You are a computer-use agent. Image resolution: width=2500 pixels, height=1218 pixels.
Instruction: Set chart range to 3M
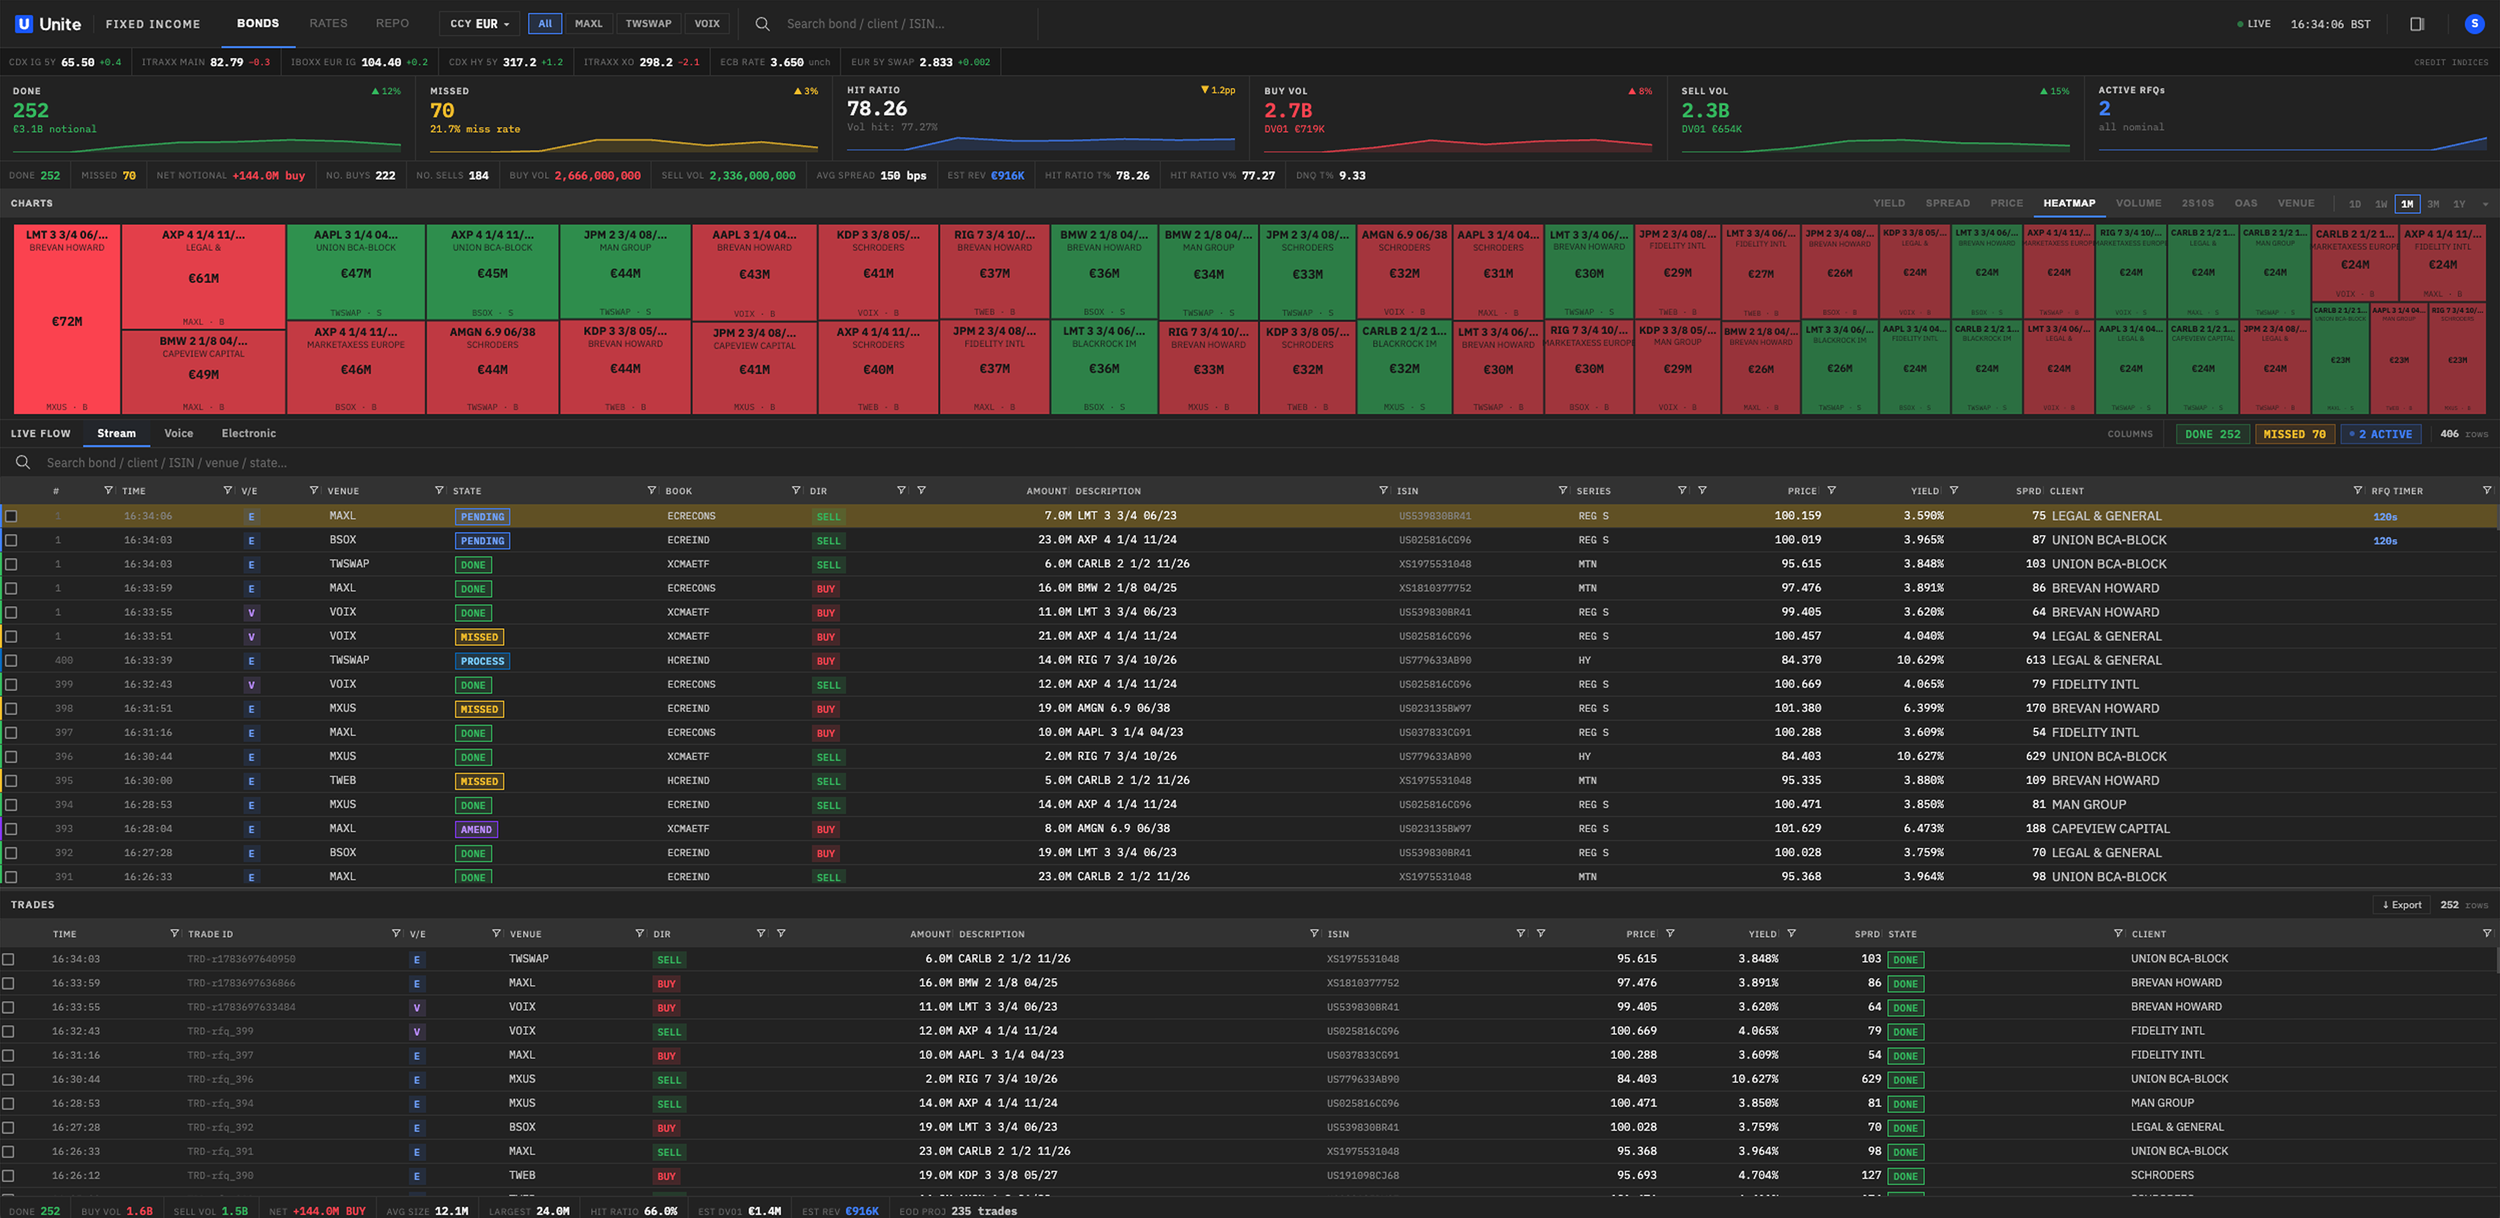[2433, 204]
